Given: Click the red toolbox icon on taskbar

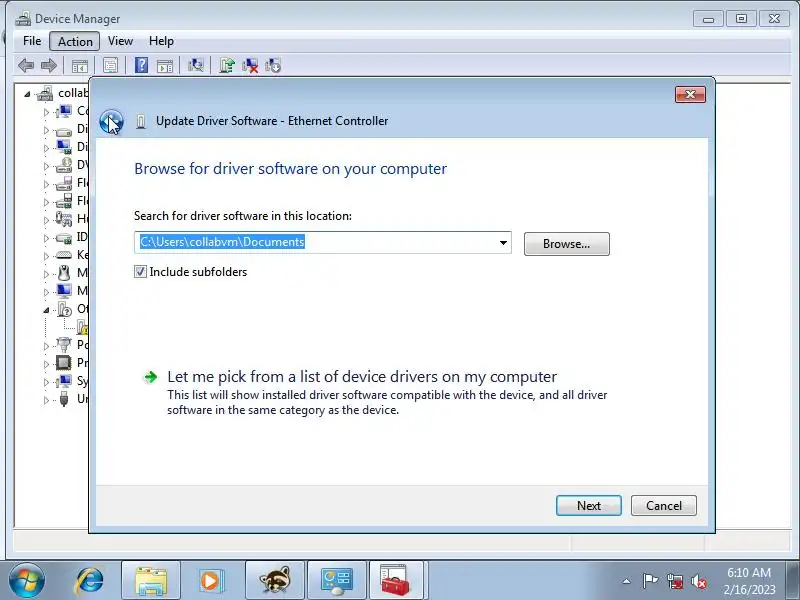Looking at the screenshot, I should pos(396,580).
